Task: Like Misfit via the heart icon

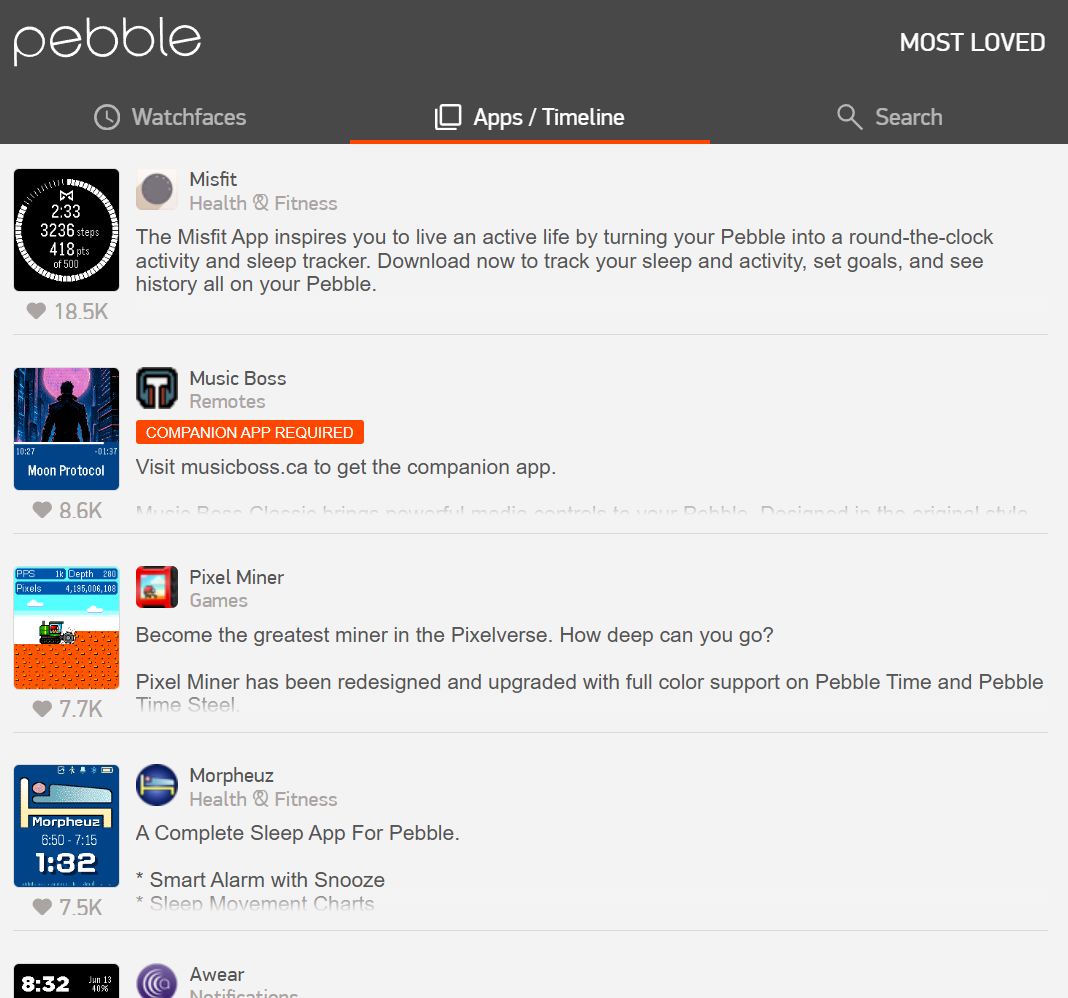Action: click(36, 311)
